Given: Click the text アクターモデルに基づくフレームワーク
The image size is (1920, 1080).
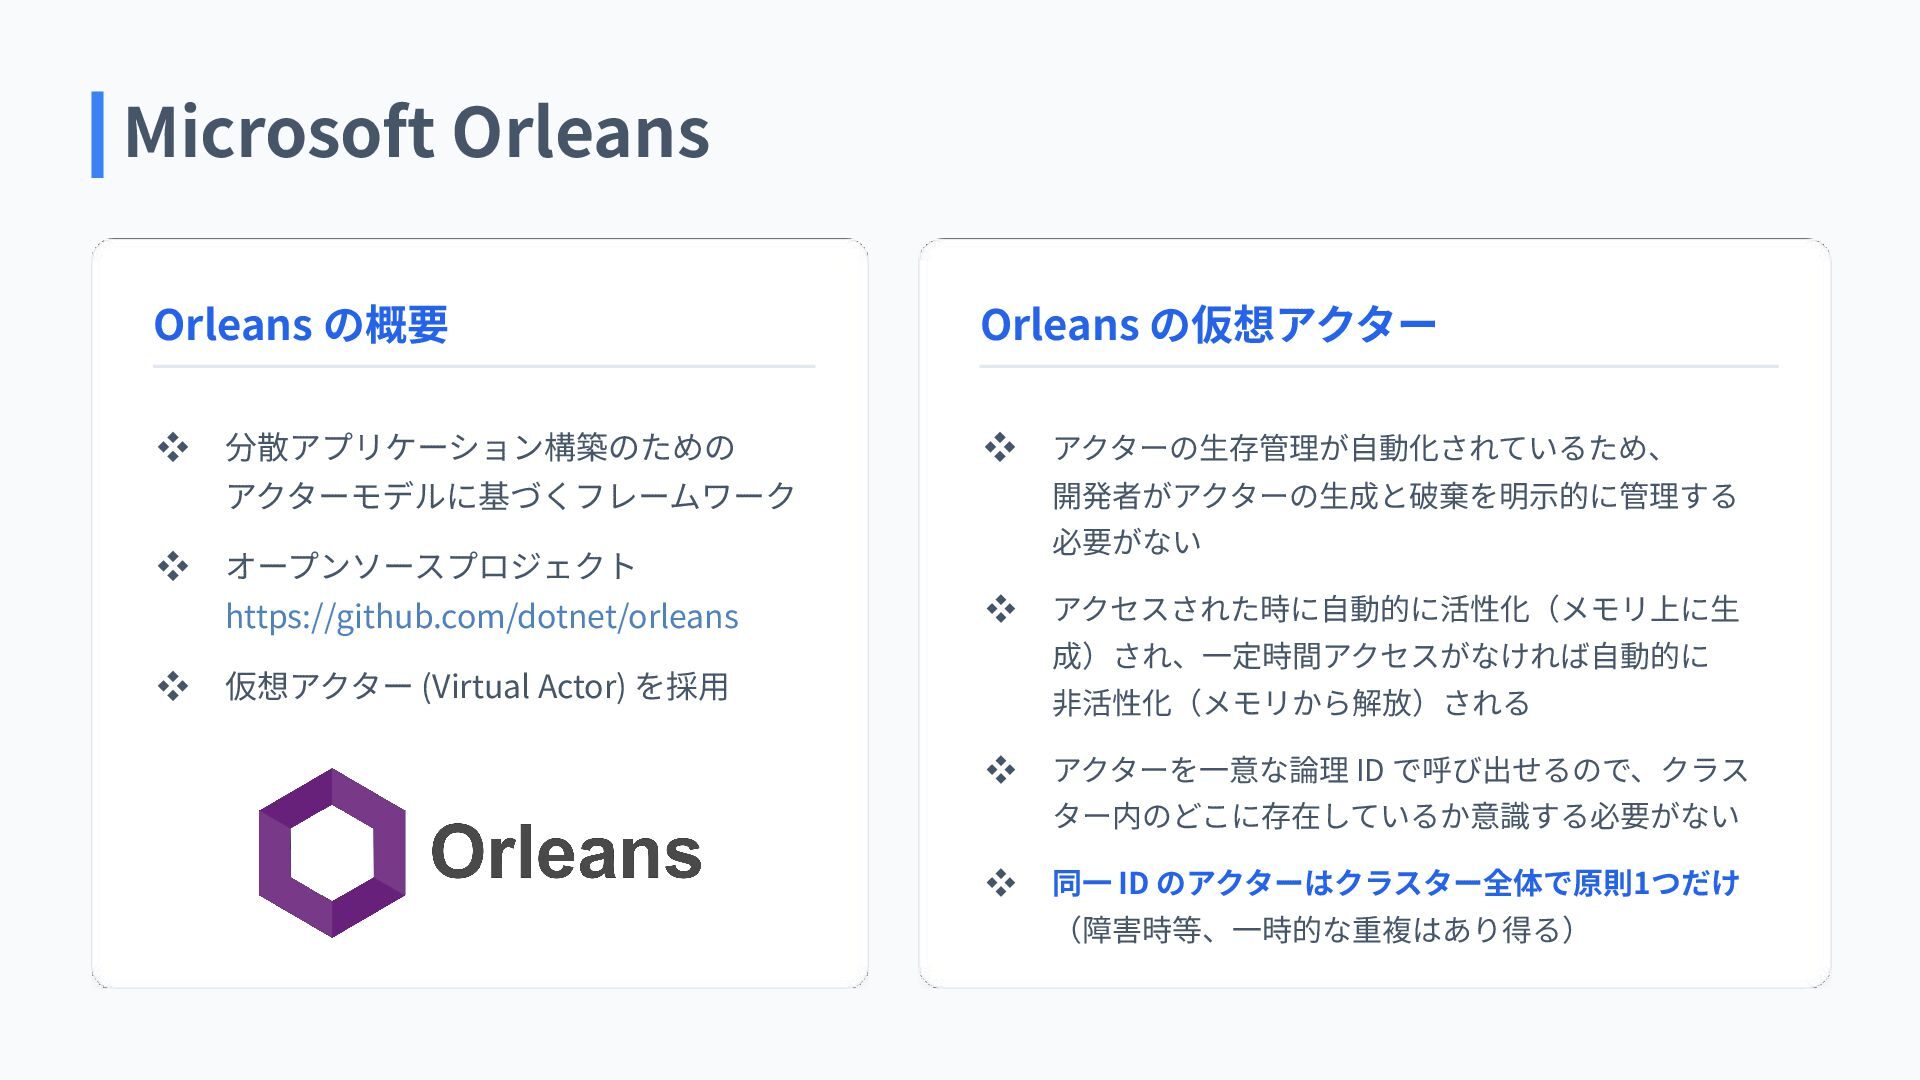Looking at the screenshot, I should coord(510,496).
